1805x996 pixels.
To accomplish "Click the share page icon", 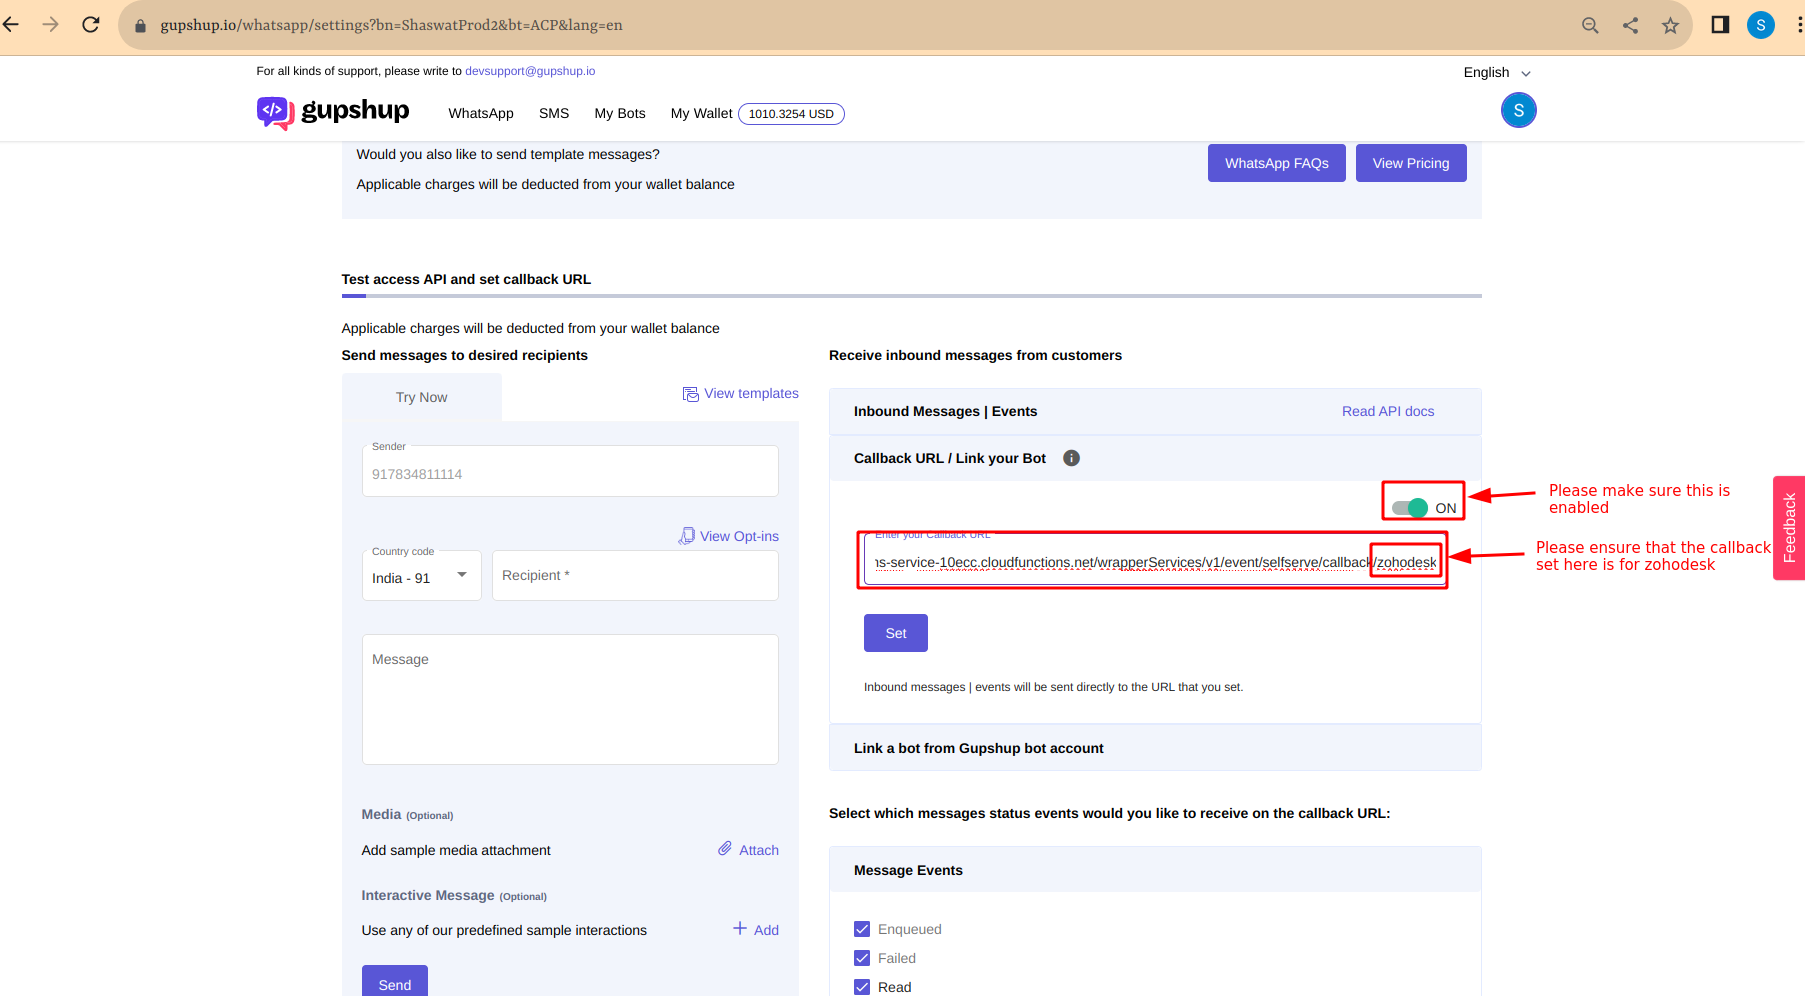I will click(1630, 26).
